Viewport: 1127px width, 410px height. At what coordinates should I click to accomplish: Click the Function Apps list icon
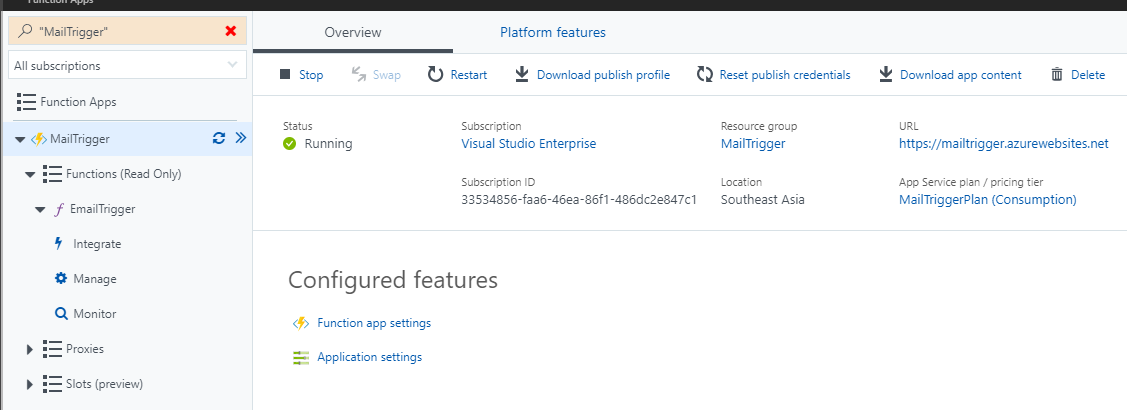26,102
